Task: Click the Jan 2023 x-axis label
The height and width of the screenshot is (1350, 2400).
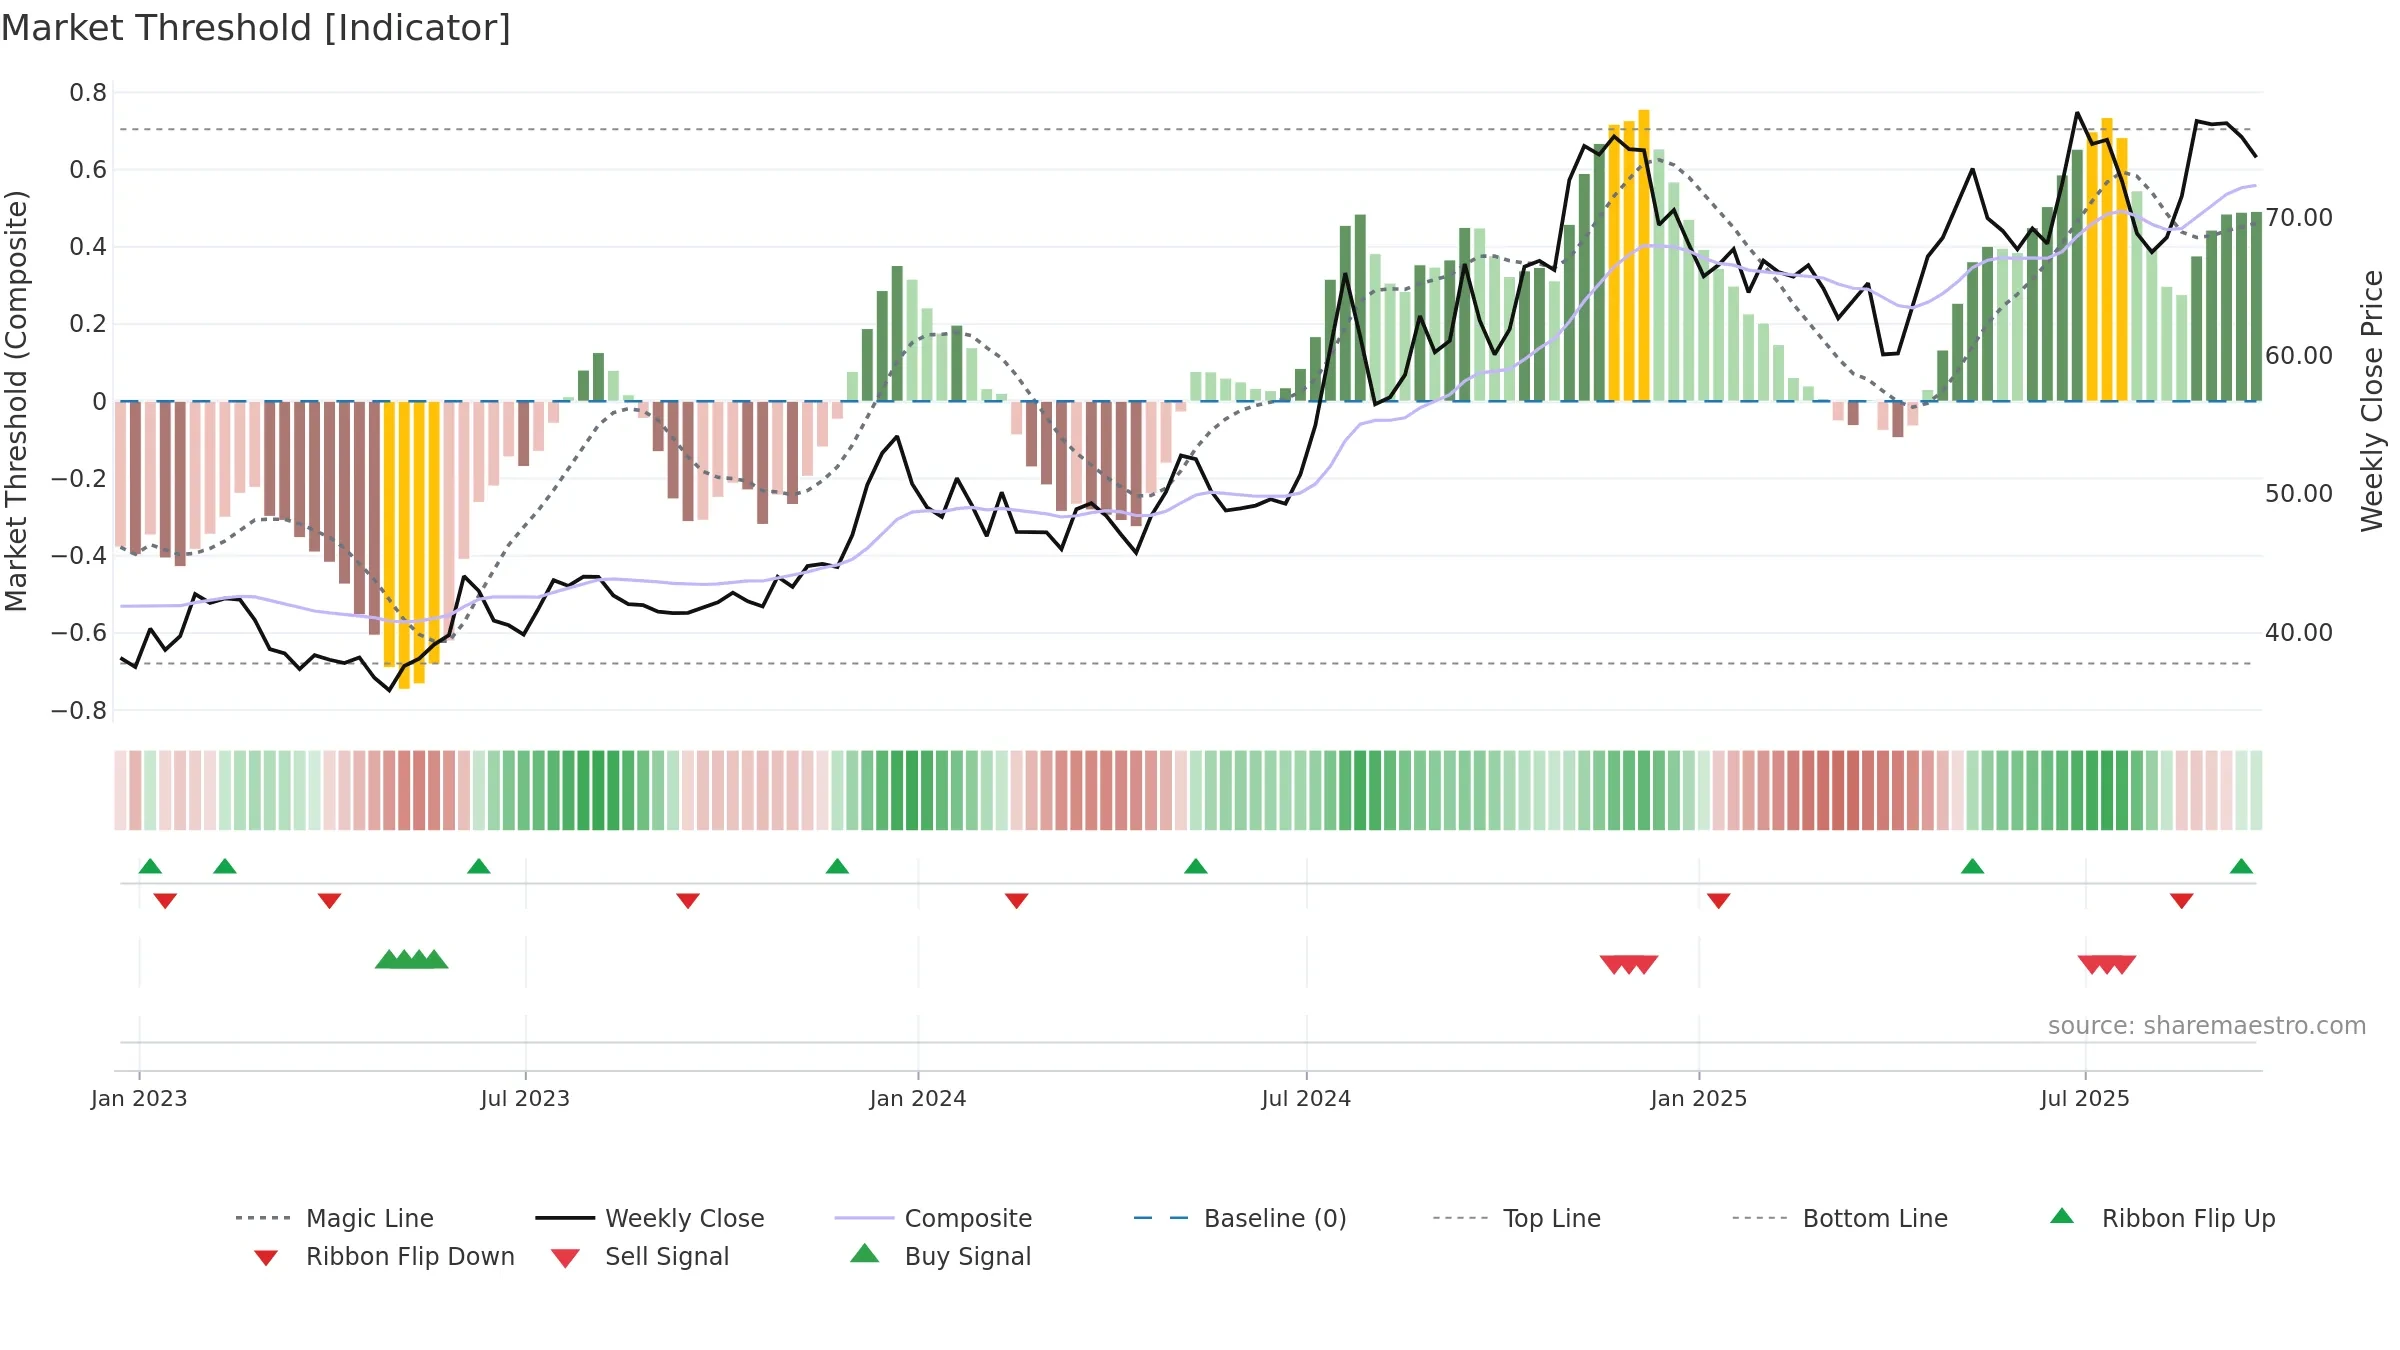Action: [x=139, y=1098]
